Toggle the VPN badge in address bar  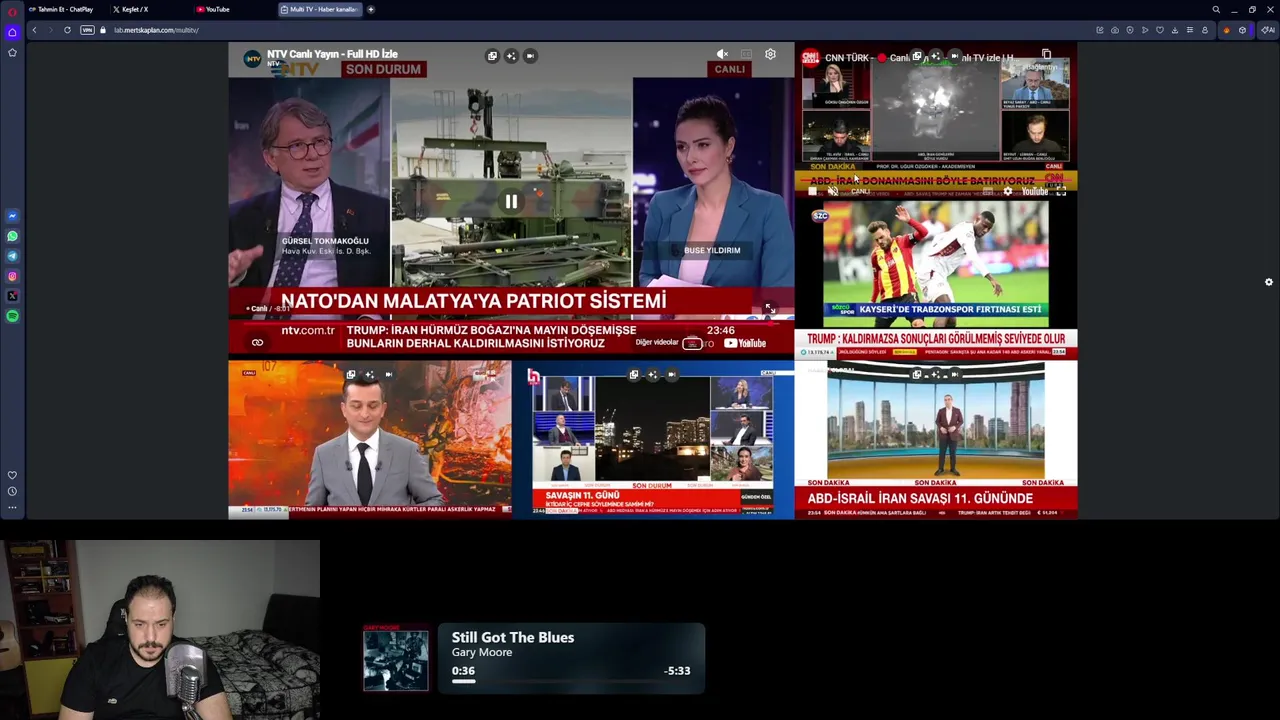[x=87, y=30]
